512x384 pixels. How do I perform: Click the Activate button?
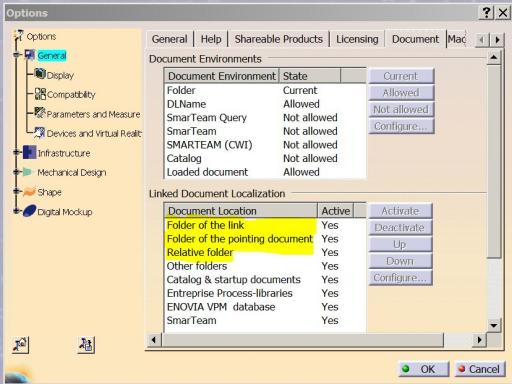point(400,211)
